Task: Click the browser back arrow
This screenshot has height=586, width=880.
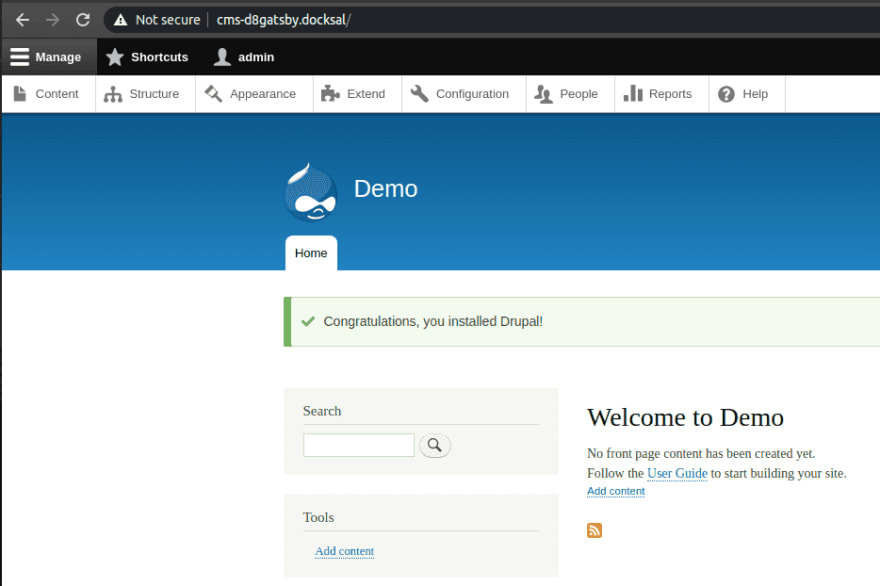Action: pyautogui.click(x=22, y=20)
